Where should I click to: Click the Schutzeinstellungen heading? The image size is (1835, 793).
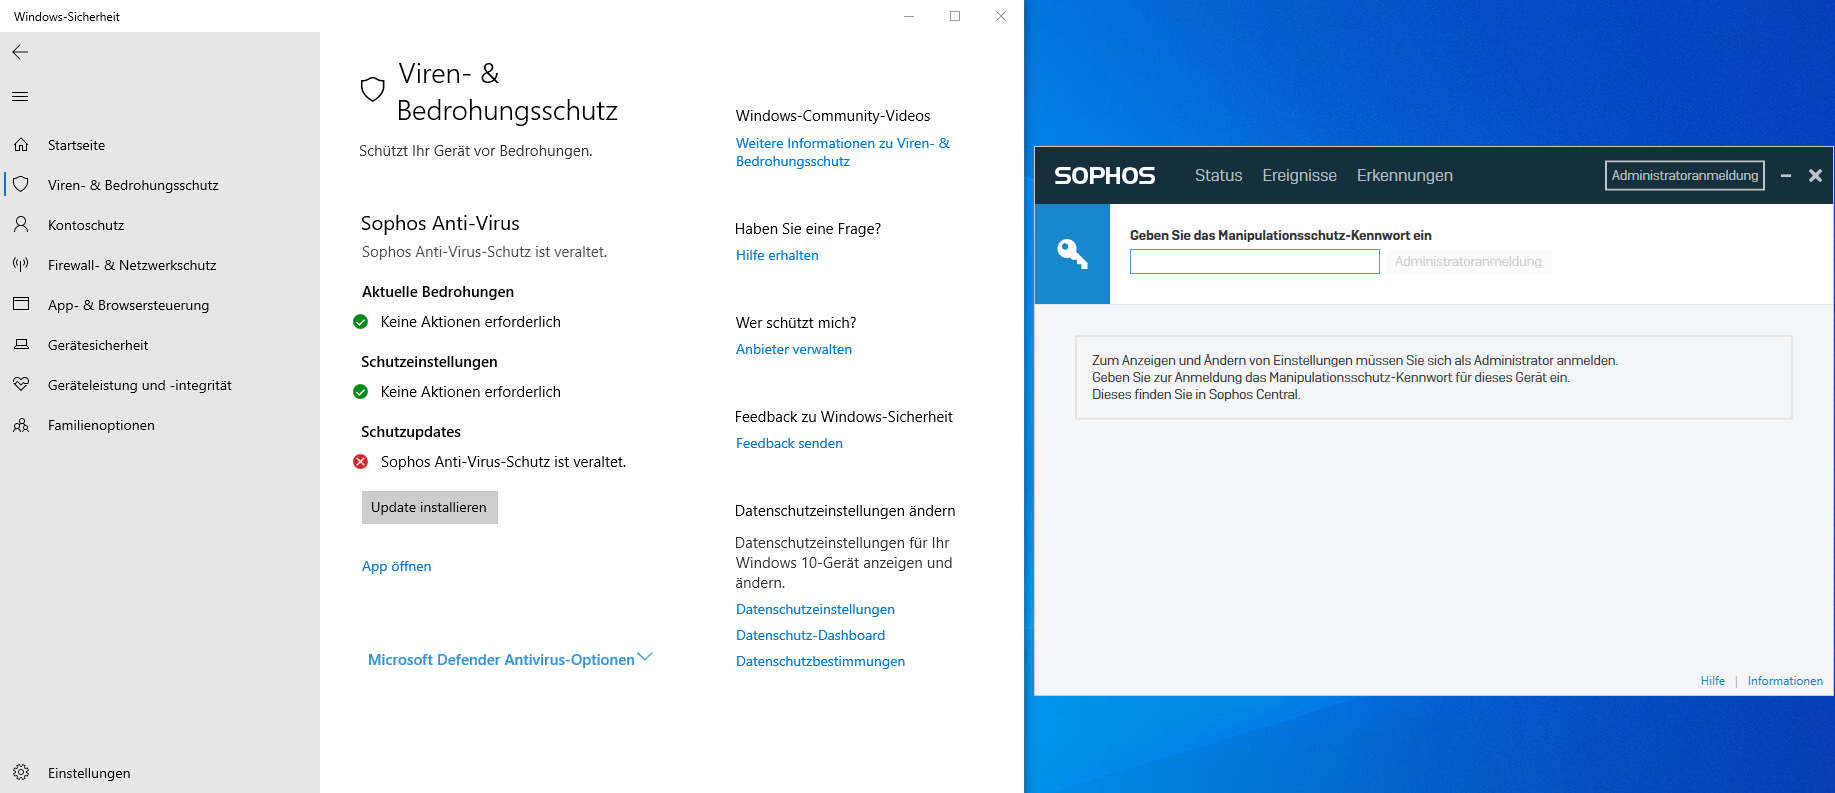pyautogui.click(x=429, y=362)
